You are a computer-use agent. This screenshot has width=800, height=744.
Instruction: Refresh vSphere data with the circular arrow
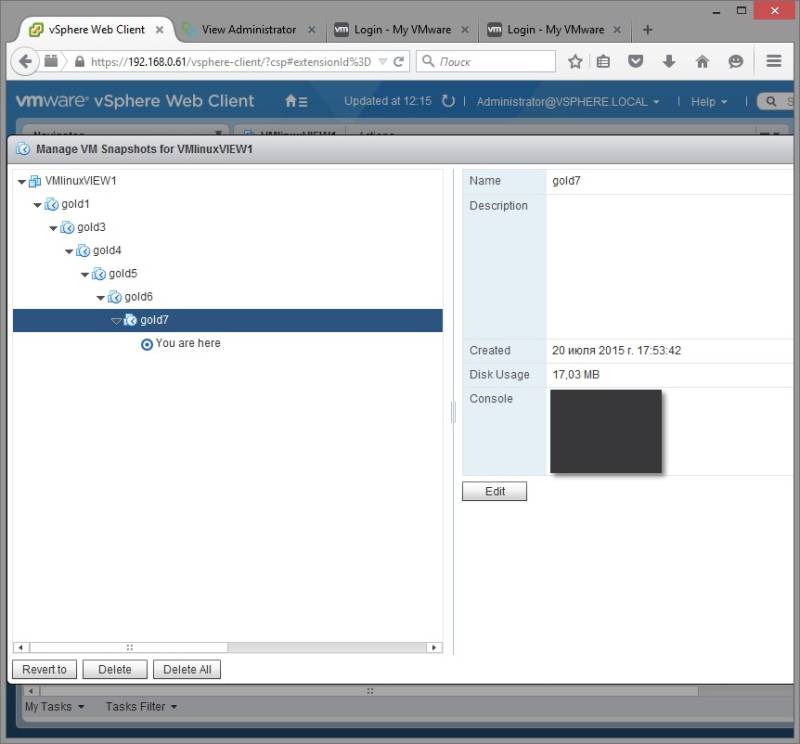448,101
